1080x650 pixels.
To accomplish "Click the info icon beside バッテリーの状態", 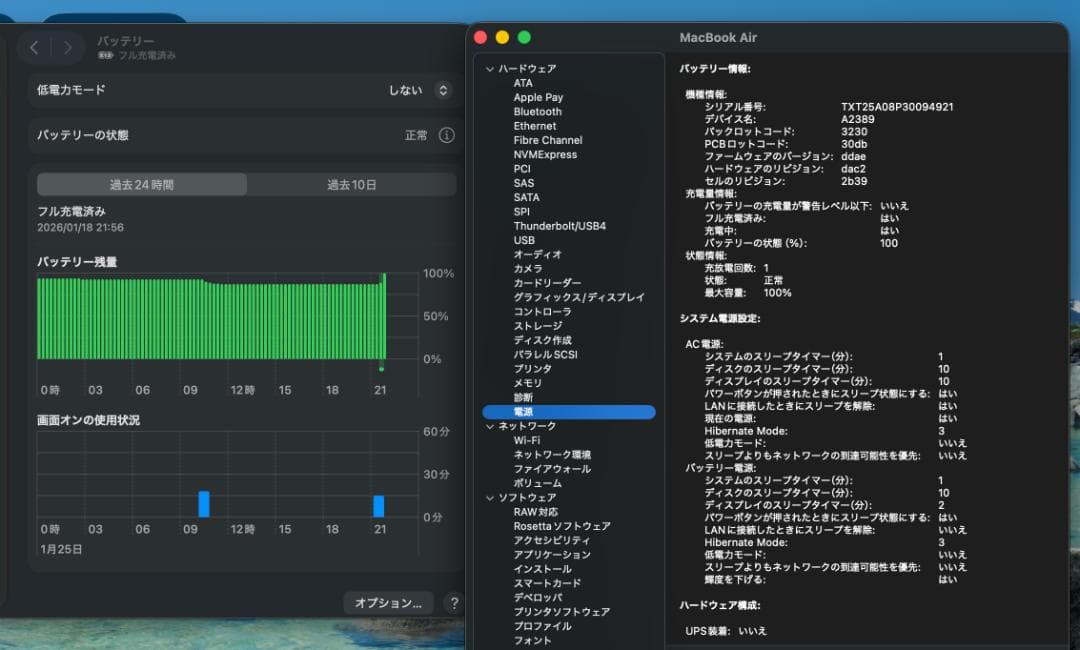I will point(446,135).
